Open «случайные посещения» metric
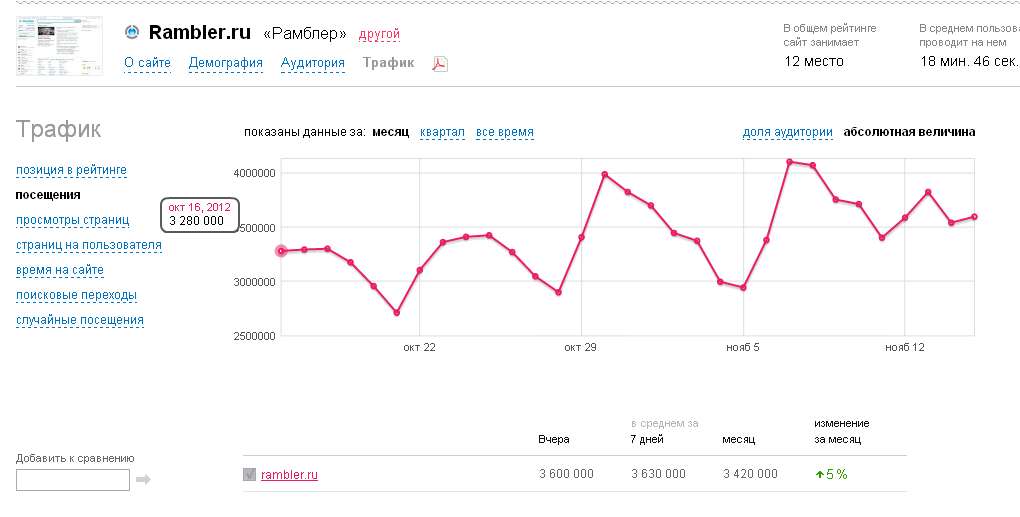The image size is (1020, 517). click(x=80, y=320)
